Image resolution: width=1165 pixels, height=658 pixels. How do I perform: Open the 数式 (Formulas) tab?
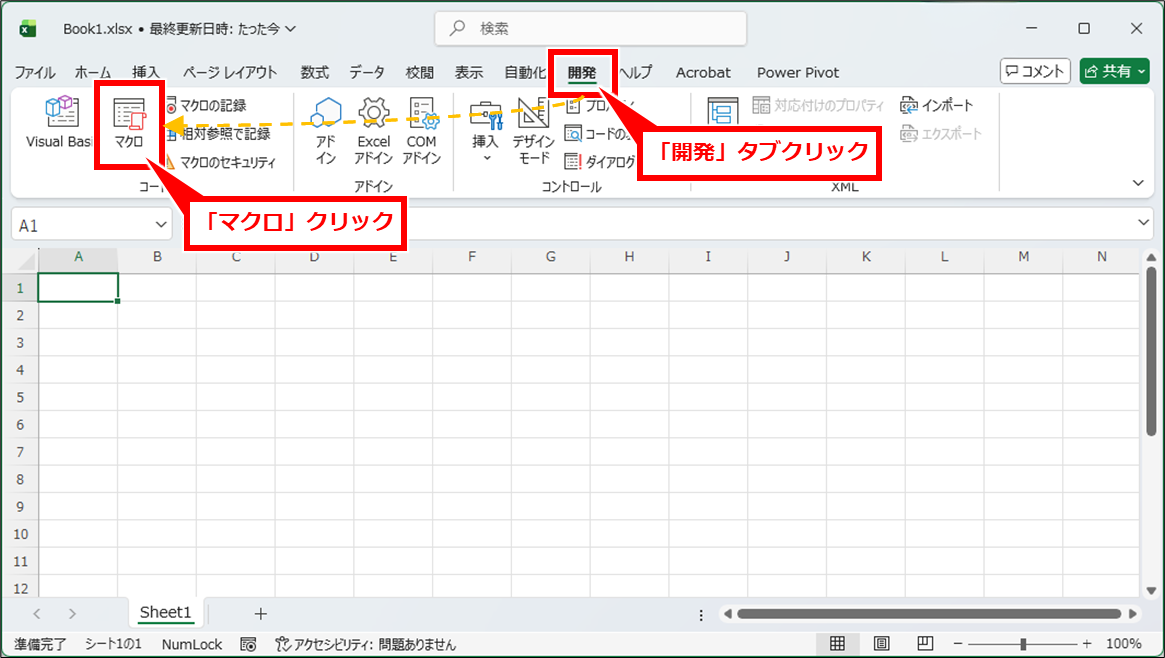click(315, 72)
